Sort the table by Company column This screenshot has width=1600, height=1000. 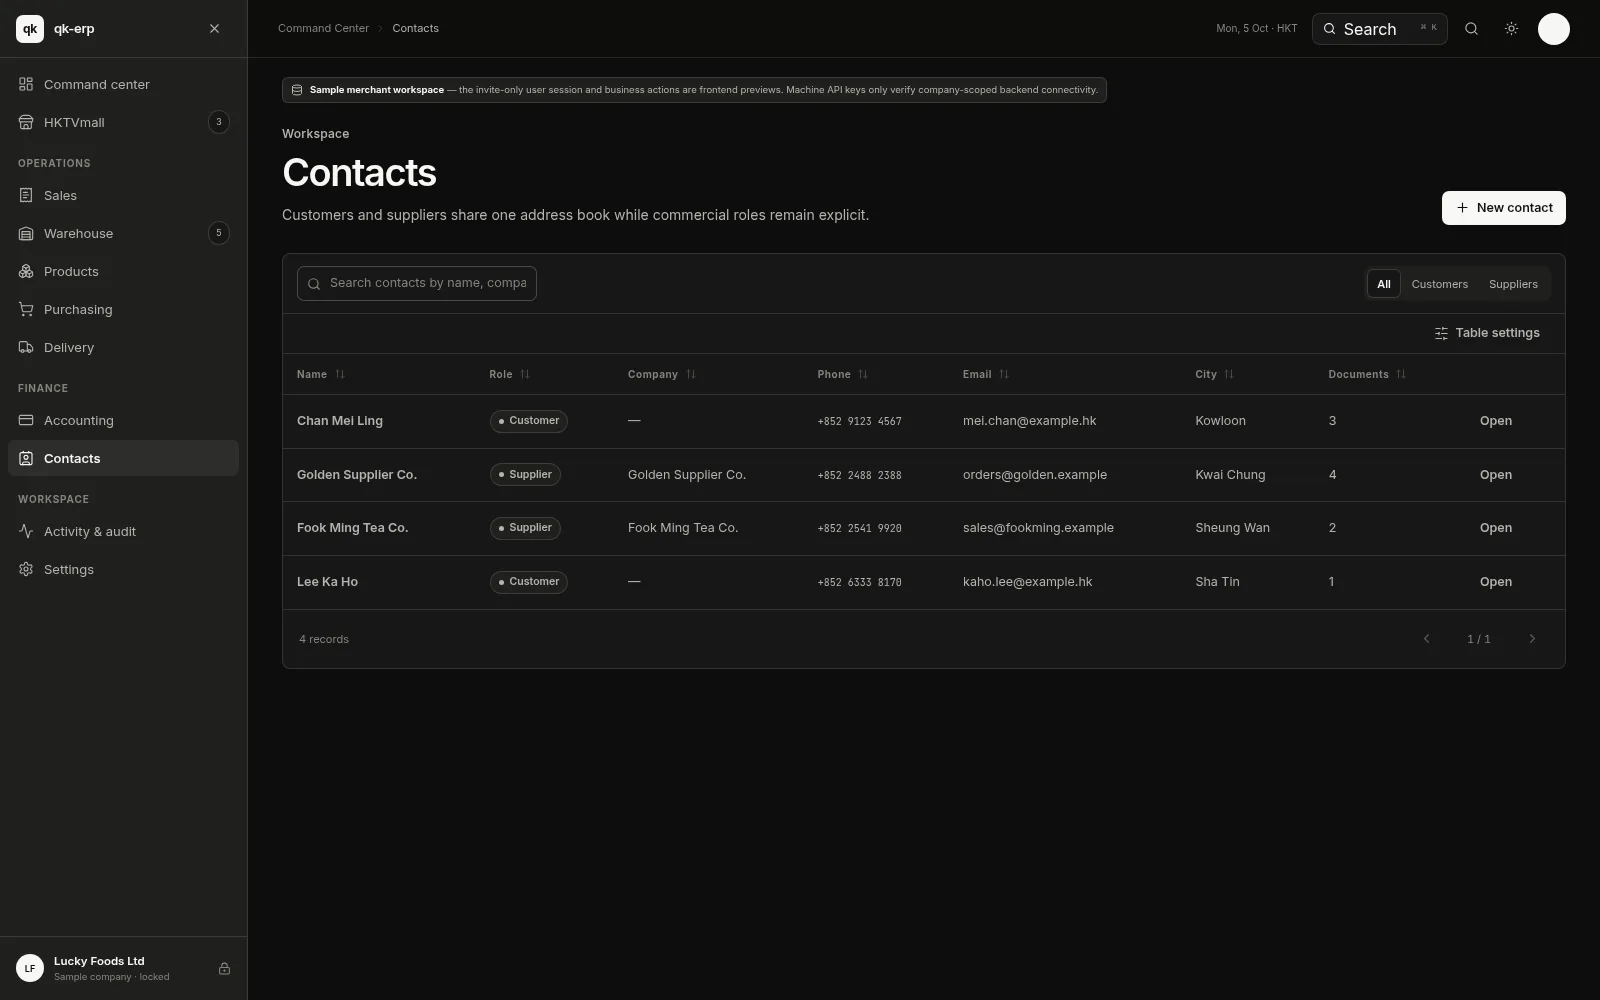point(661,374)
